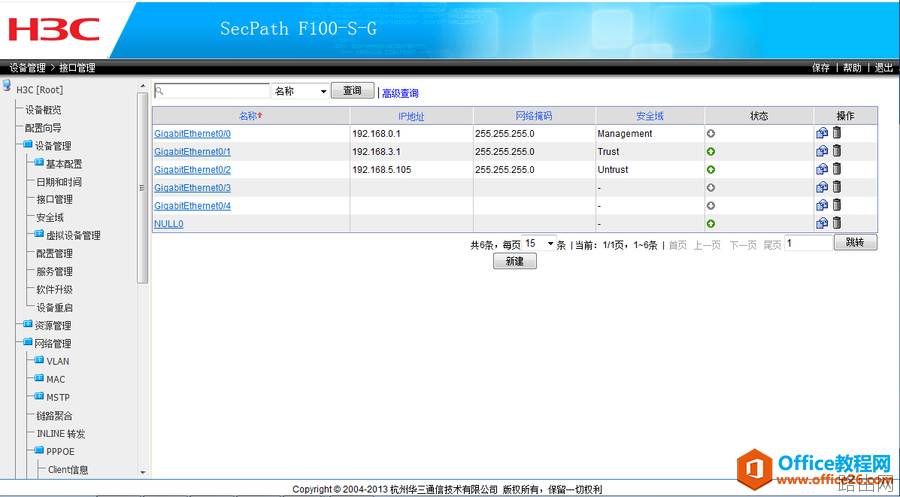Click the edit icon for NULL0
Screen dimensions: 900x497
coord(822,223)
